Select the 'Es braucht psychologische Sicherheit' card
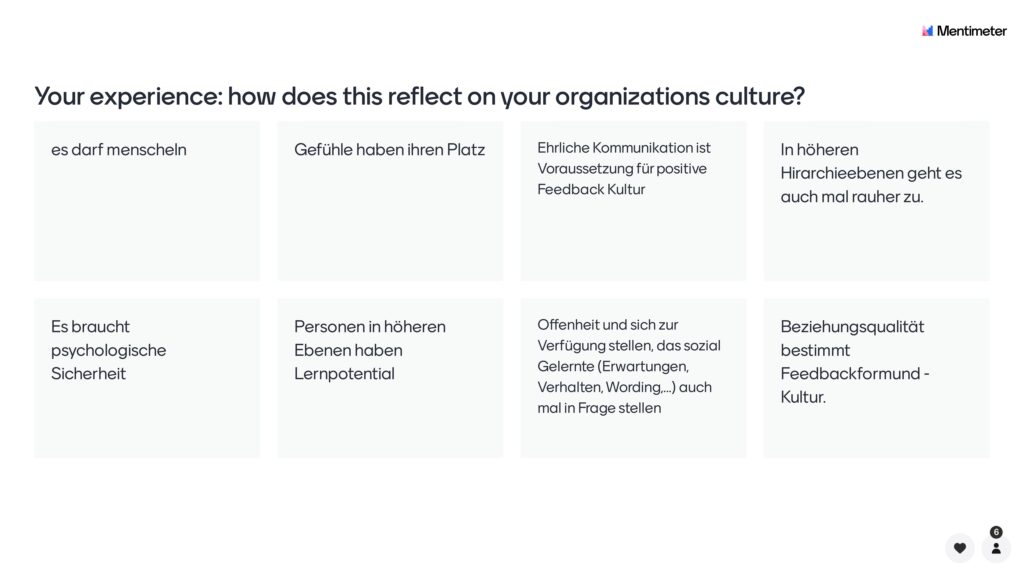1024x576 pixels. (147, 378)
